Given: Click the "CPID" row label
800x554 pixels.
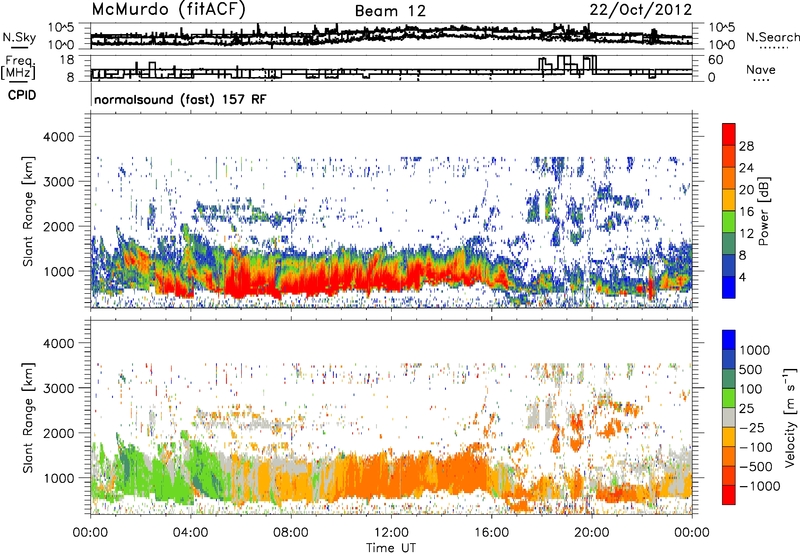Looking at the screenshot, I should pos(22,95).
